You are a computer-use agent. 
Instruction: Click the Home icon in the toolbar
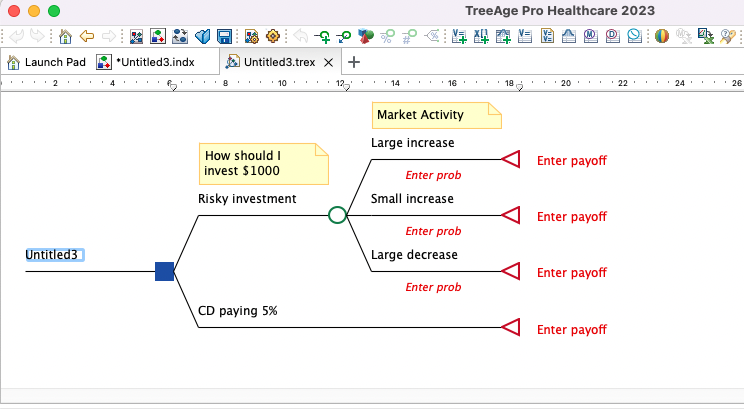[65, 37]
